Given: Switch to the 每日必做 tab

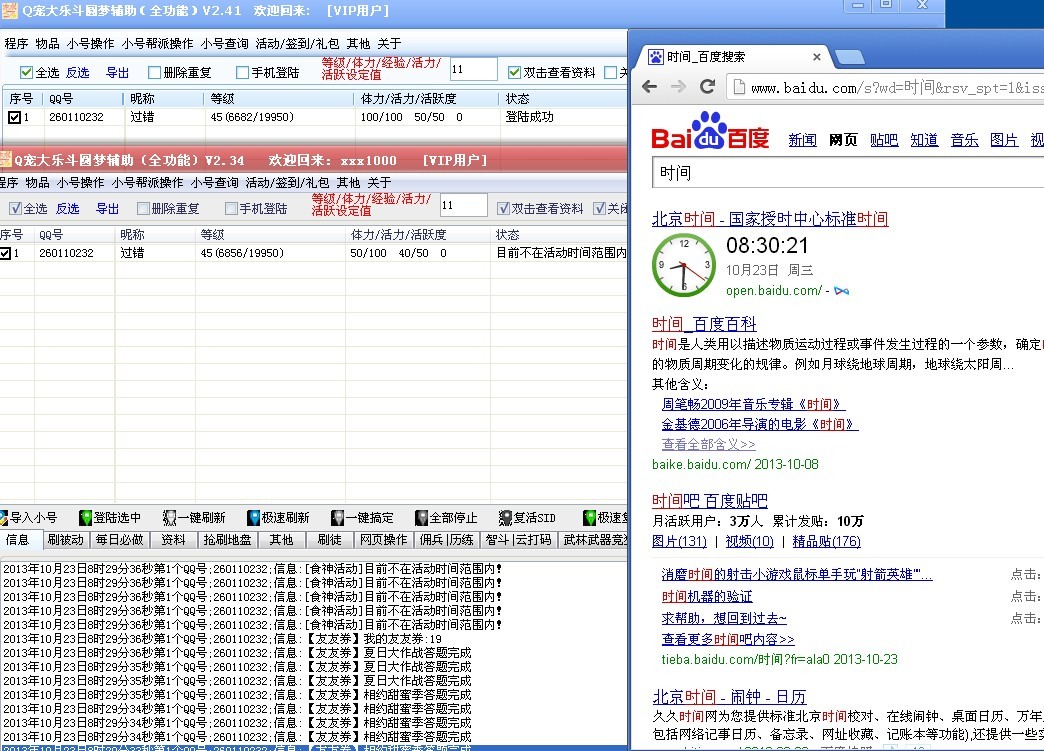Looking at the screenshot, I should 120,540.
